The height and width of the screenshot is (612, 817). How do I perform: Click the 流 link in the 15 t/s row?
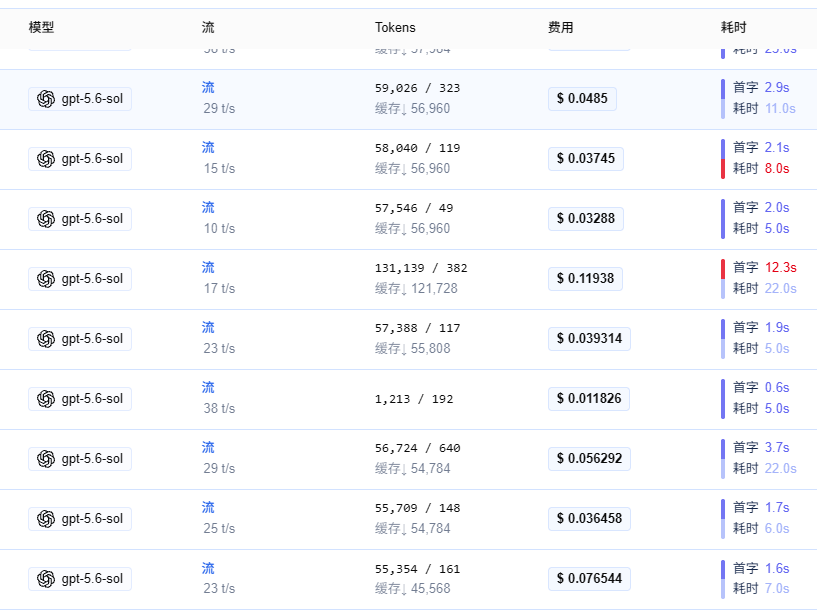[x=208, y=147]
